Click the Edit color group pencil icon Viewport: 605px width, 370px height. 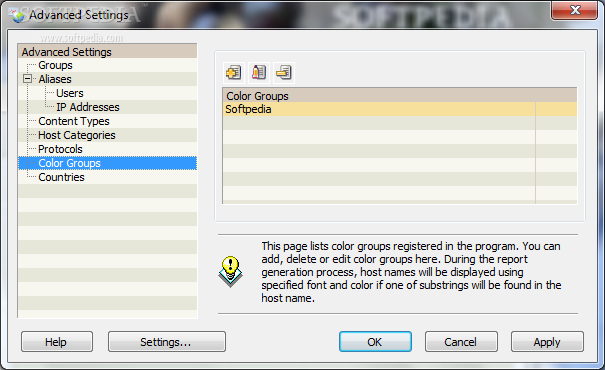tap(259, 73)
